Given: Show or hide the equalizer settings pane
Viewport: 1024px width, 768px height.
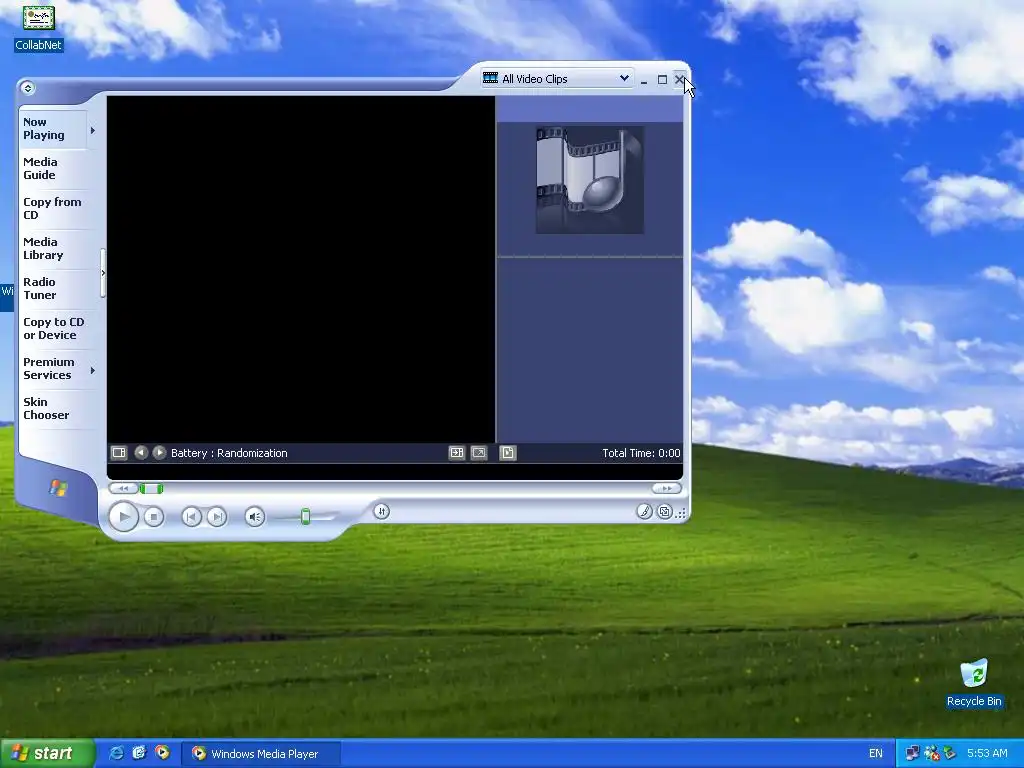Looking at the screenshot, I should coord(119,453).
